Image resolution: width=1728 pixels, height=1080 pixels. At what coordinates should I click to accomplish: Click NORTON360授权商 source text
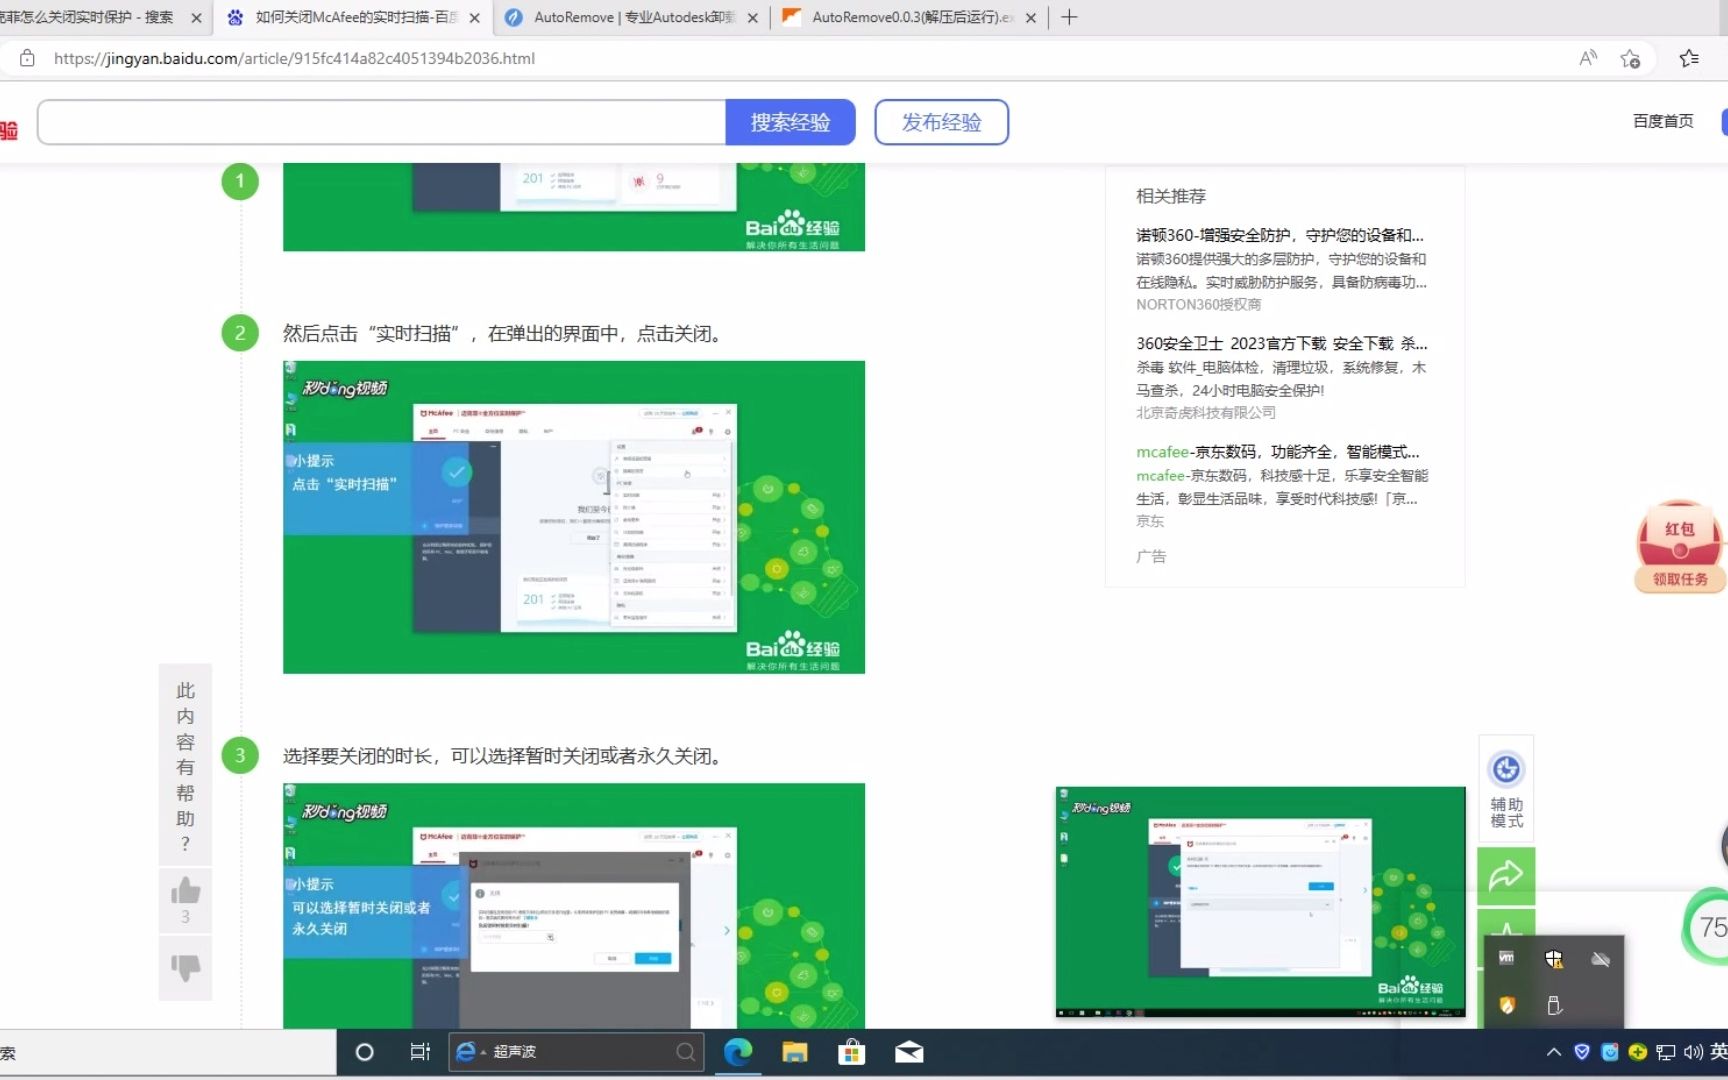[1198, 304]
